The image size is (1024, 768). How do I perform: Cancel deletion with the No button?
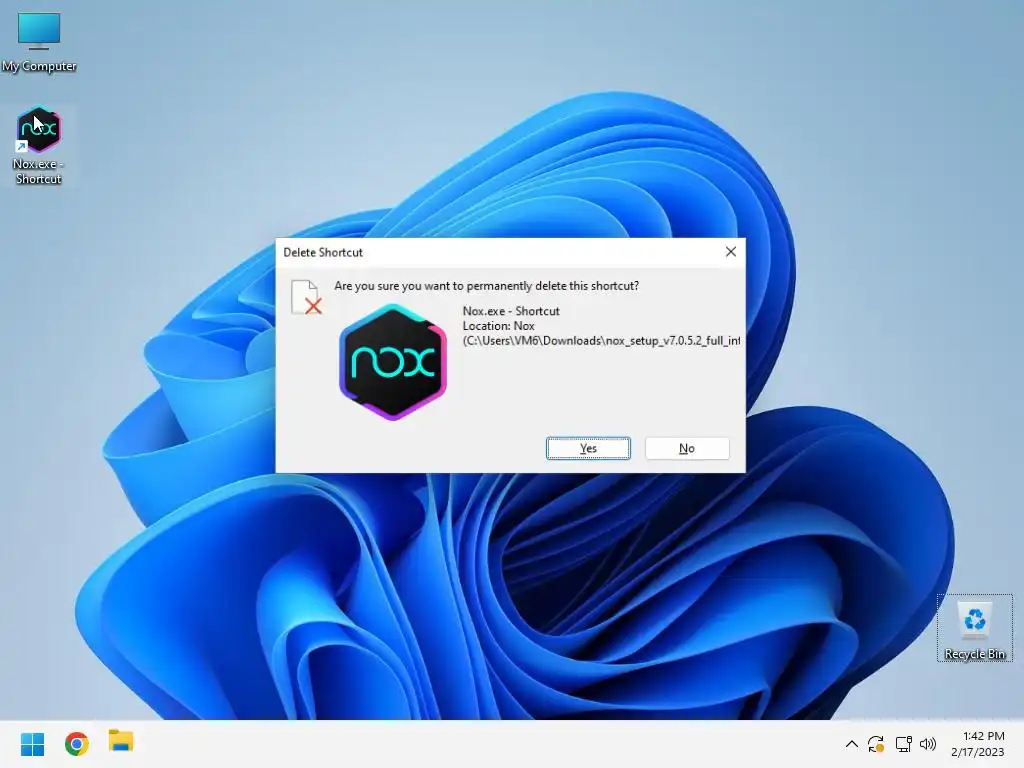[686, 448]
